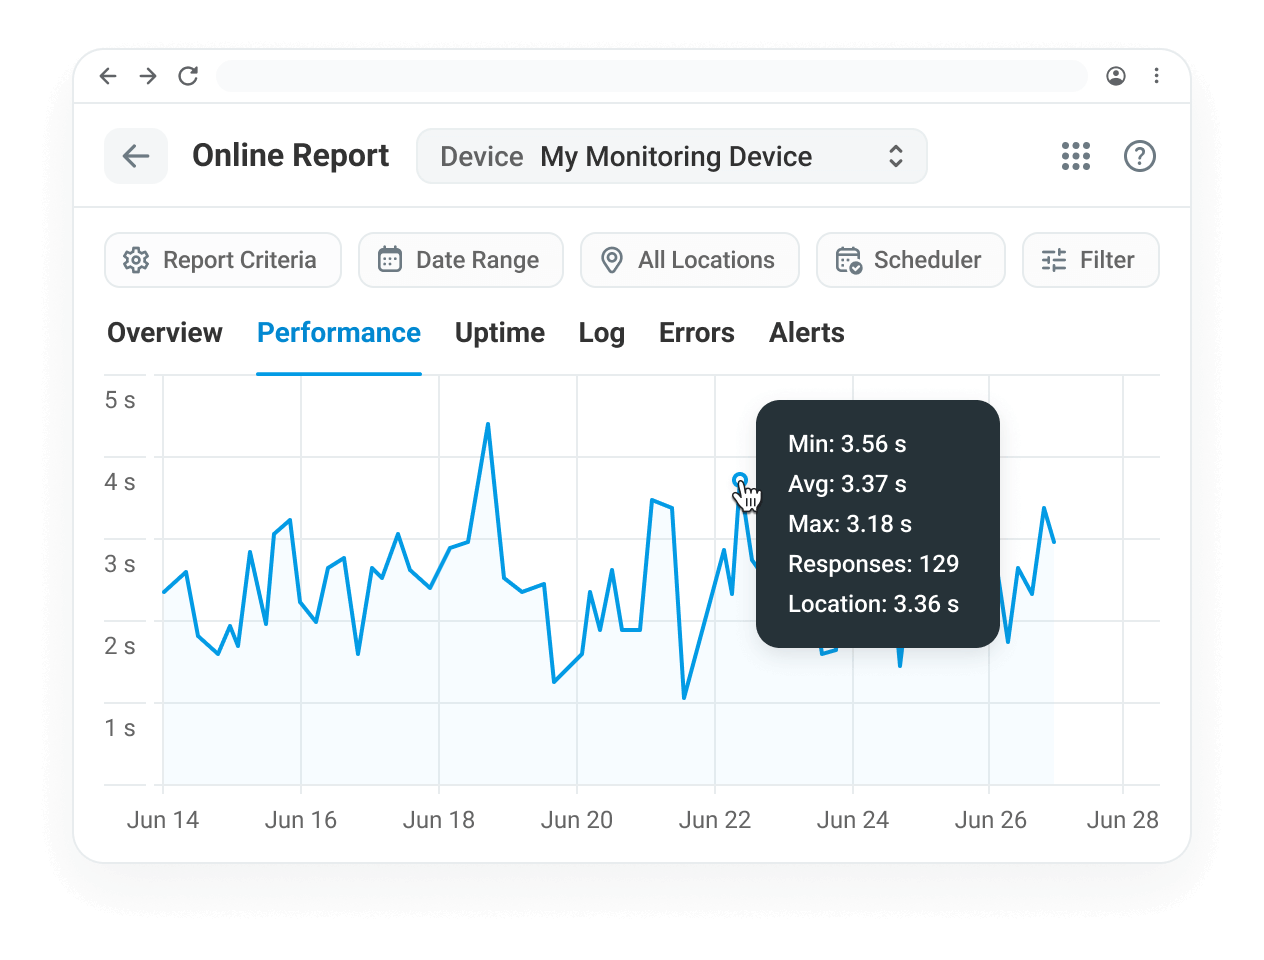Switch to the Uptime tab
Screen dimensions: 1264x960
tap(499, 333)
